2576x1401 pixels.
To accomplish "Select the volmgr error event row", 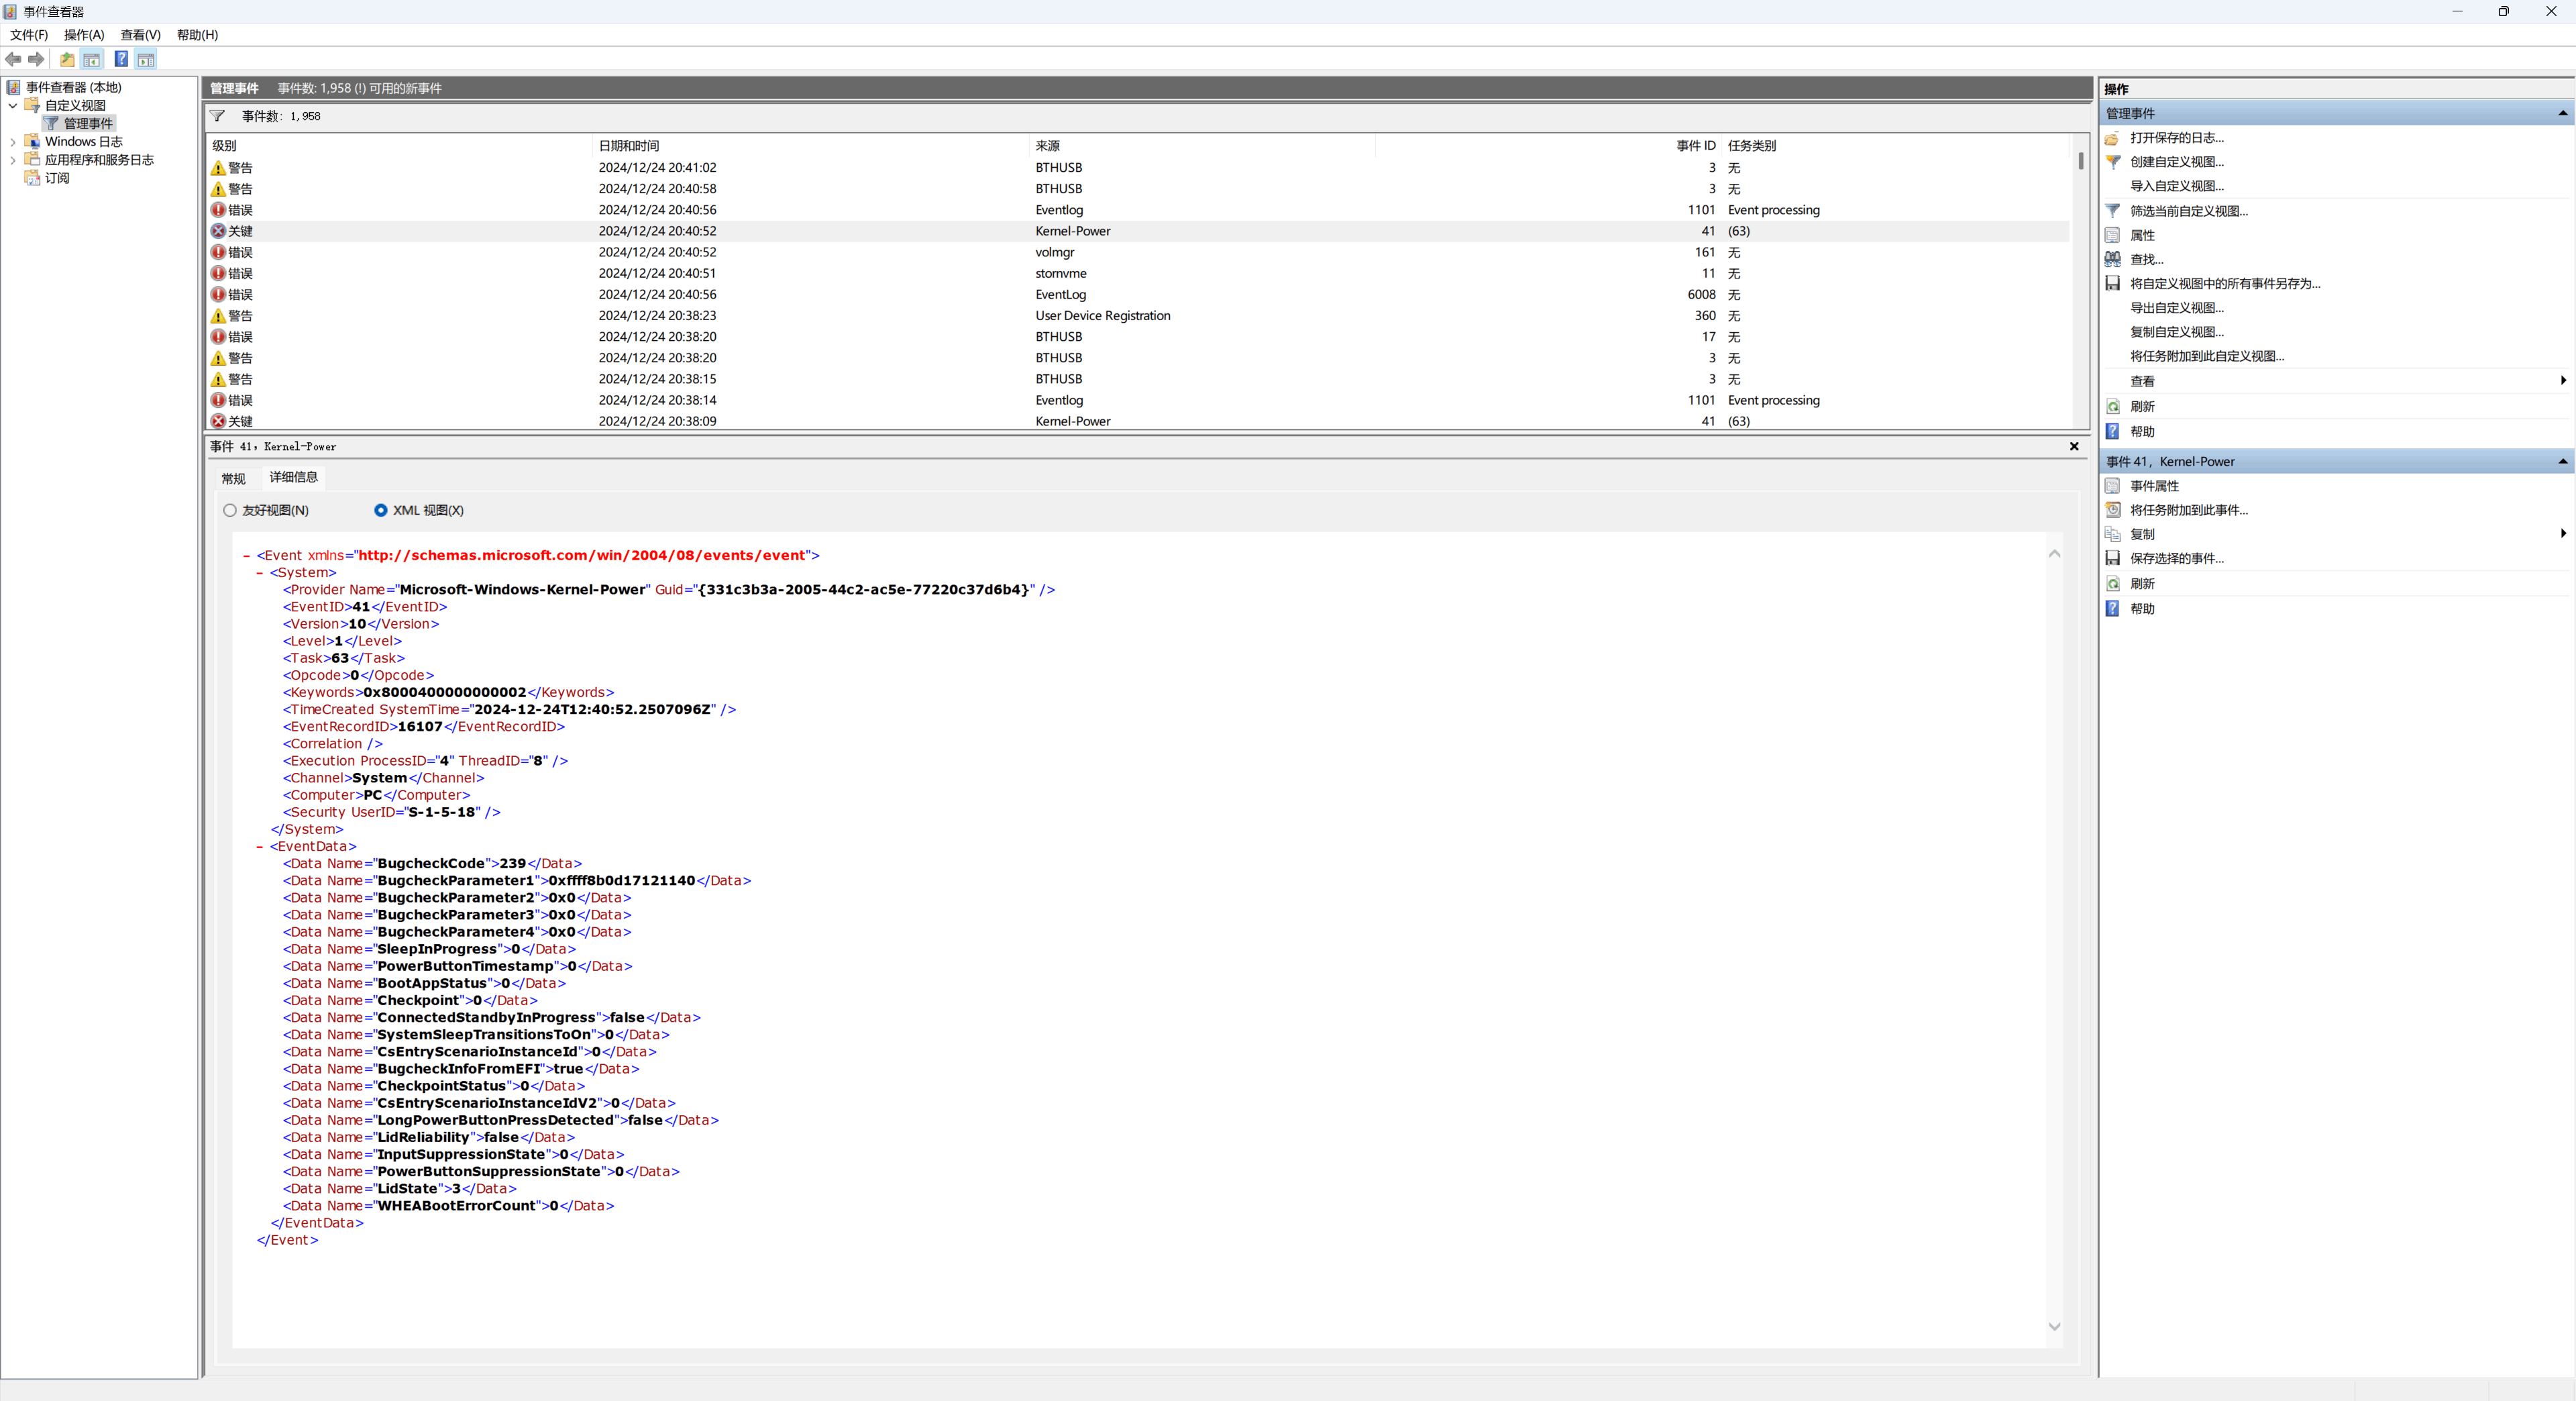I will 1055,252.
